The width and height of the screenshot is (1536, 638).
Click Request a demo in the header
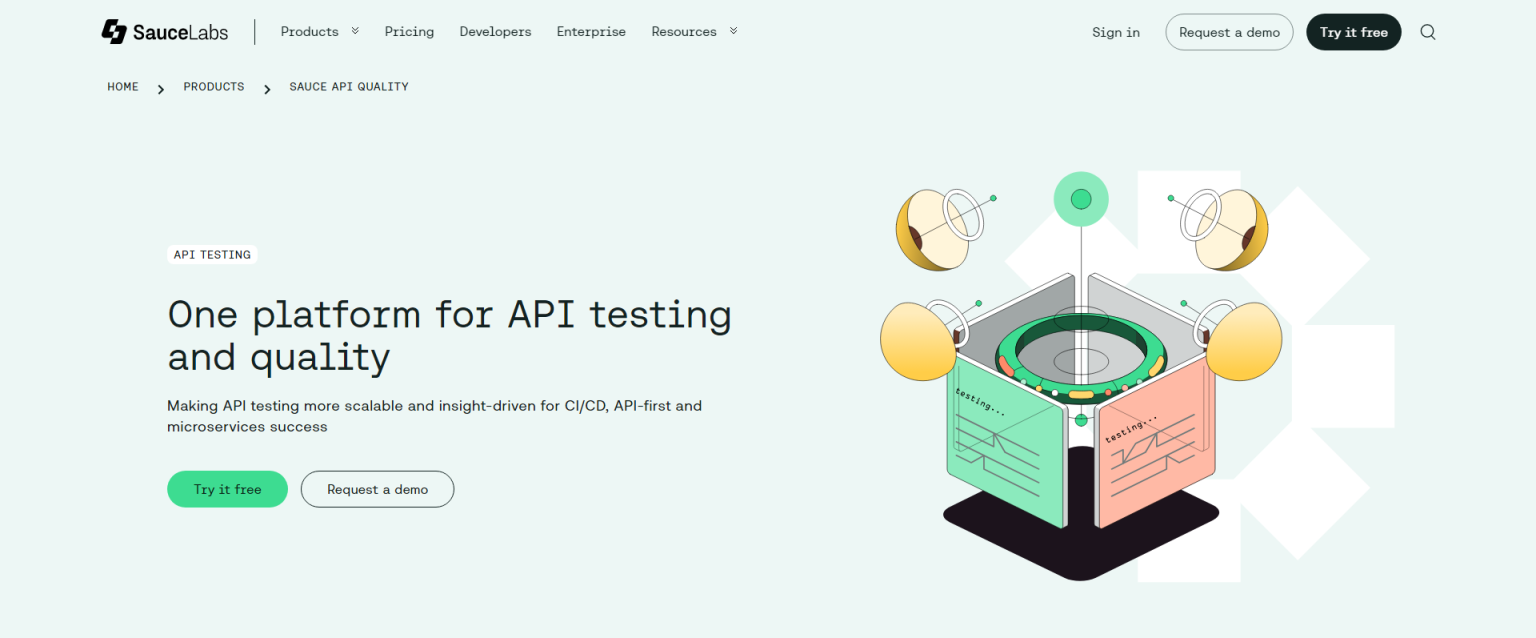(1229, 31)
